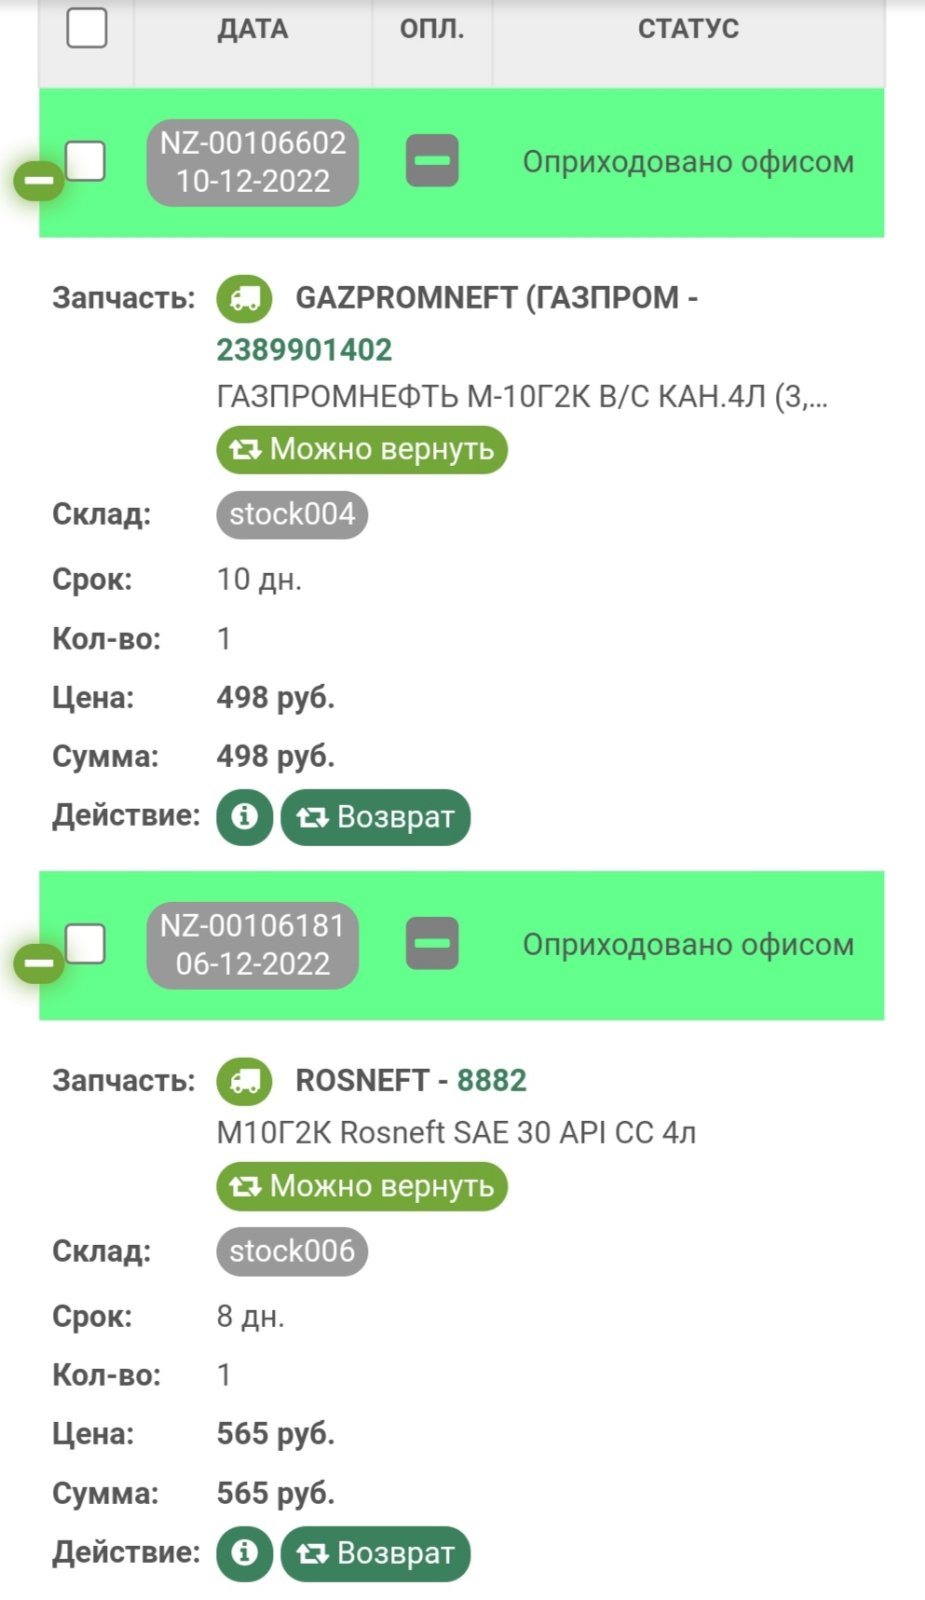Image resolution: width=925 pixels, height=1600 pixels.
Task: Click the green truck icon beside ROSNEFT
Action: 244,1081
